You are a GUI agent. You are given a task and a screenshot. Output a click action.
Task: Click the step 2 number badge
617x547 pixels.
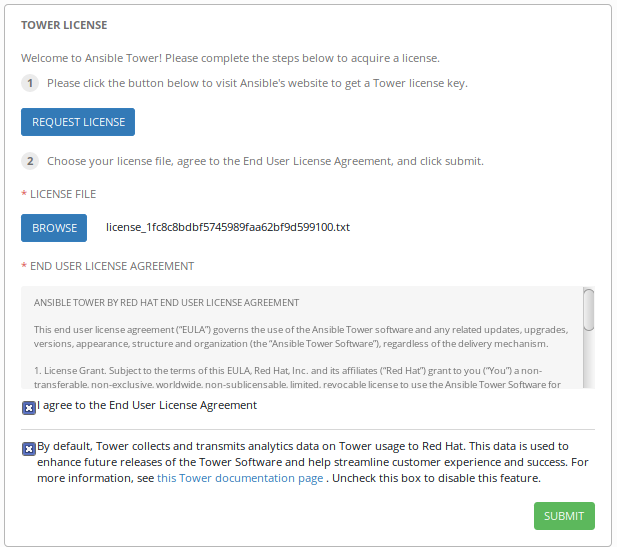coord(30,160)
